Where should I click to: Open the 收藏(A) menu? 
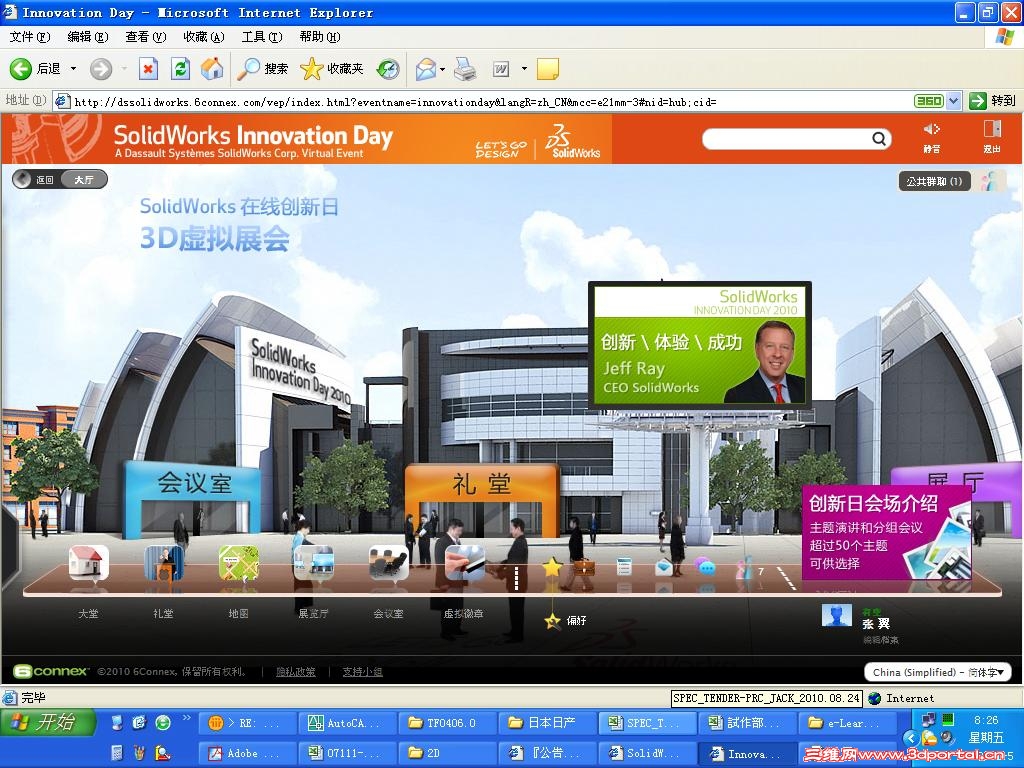(204, 37)
